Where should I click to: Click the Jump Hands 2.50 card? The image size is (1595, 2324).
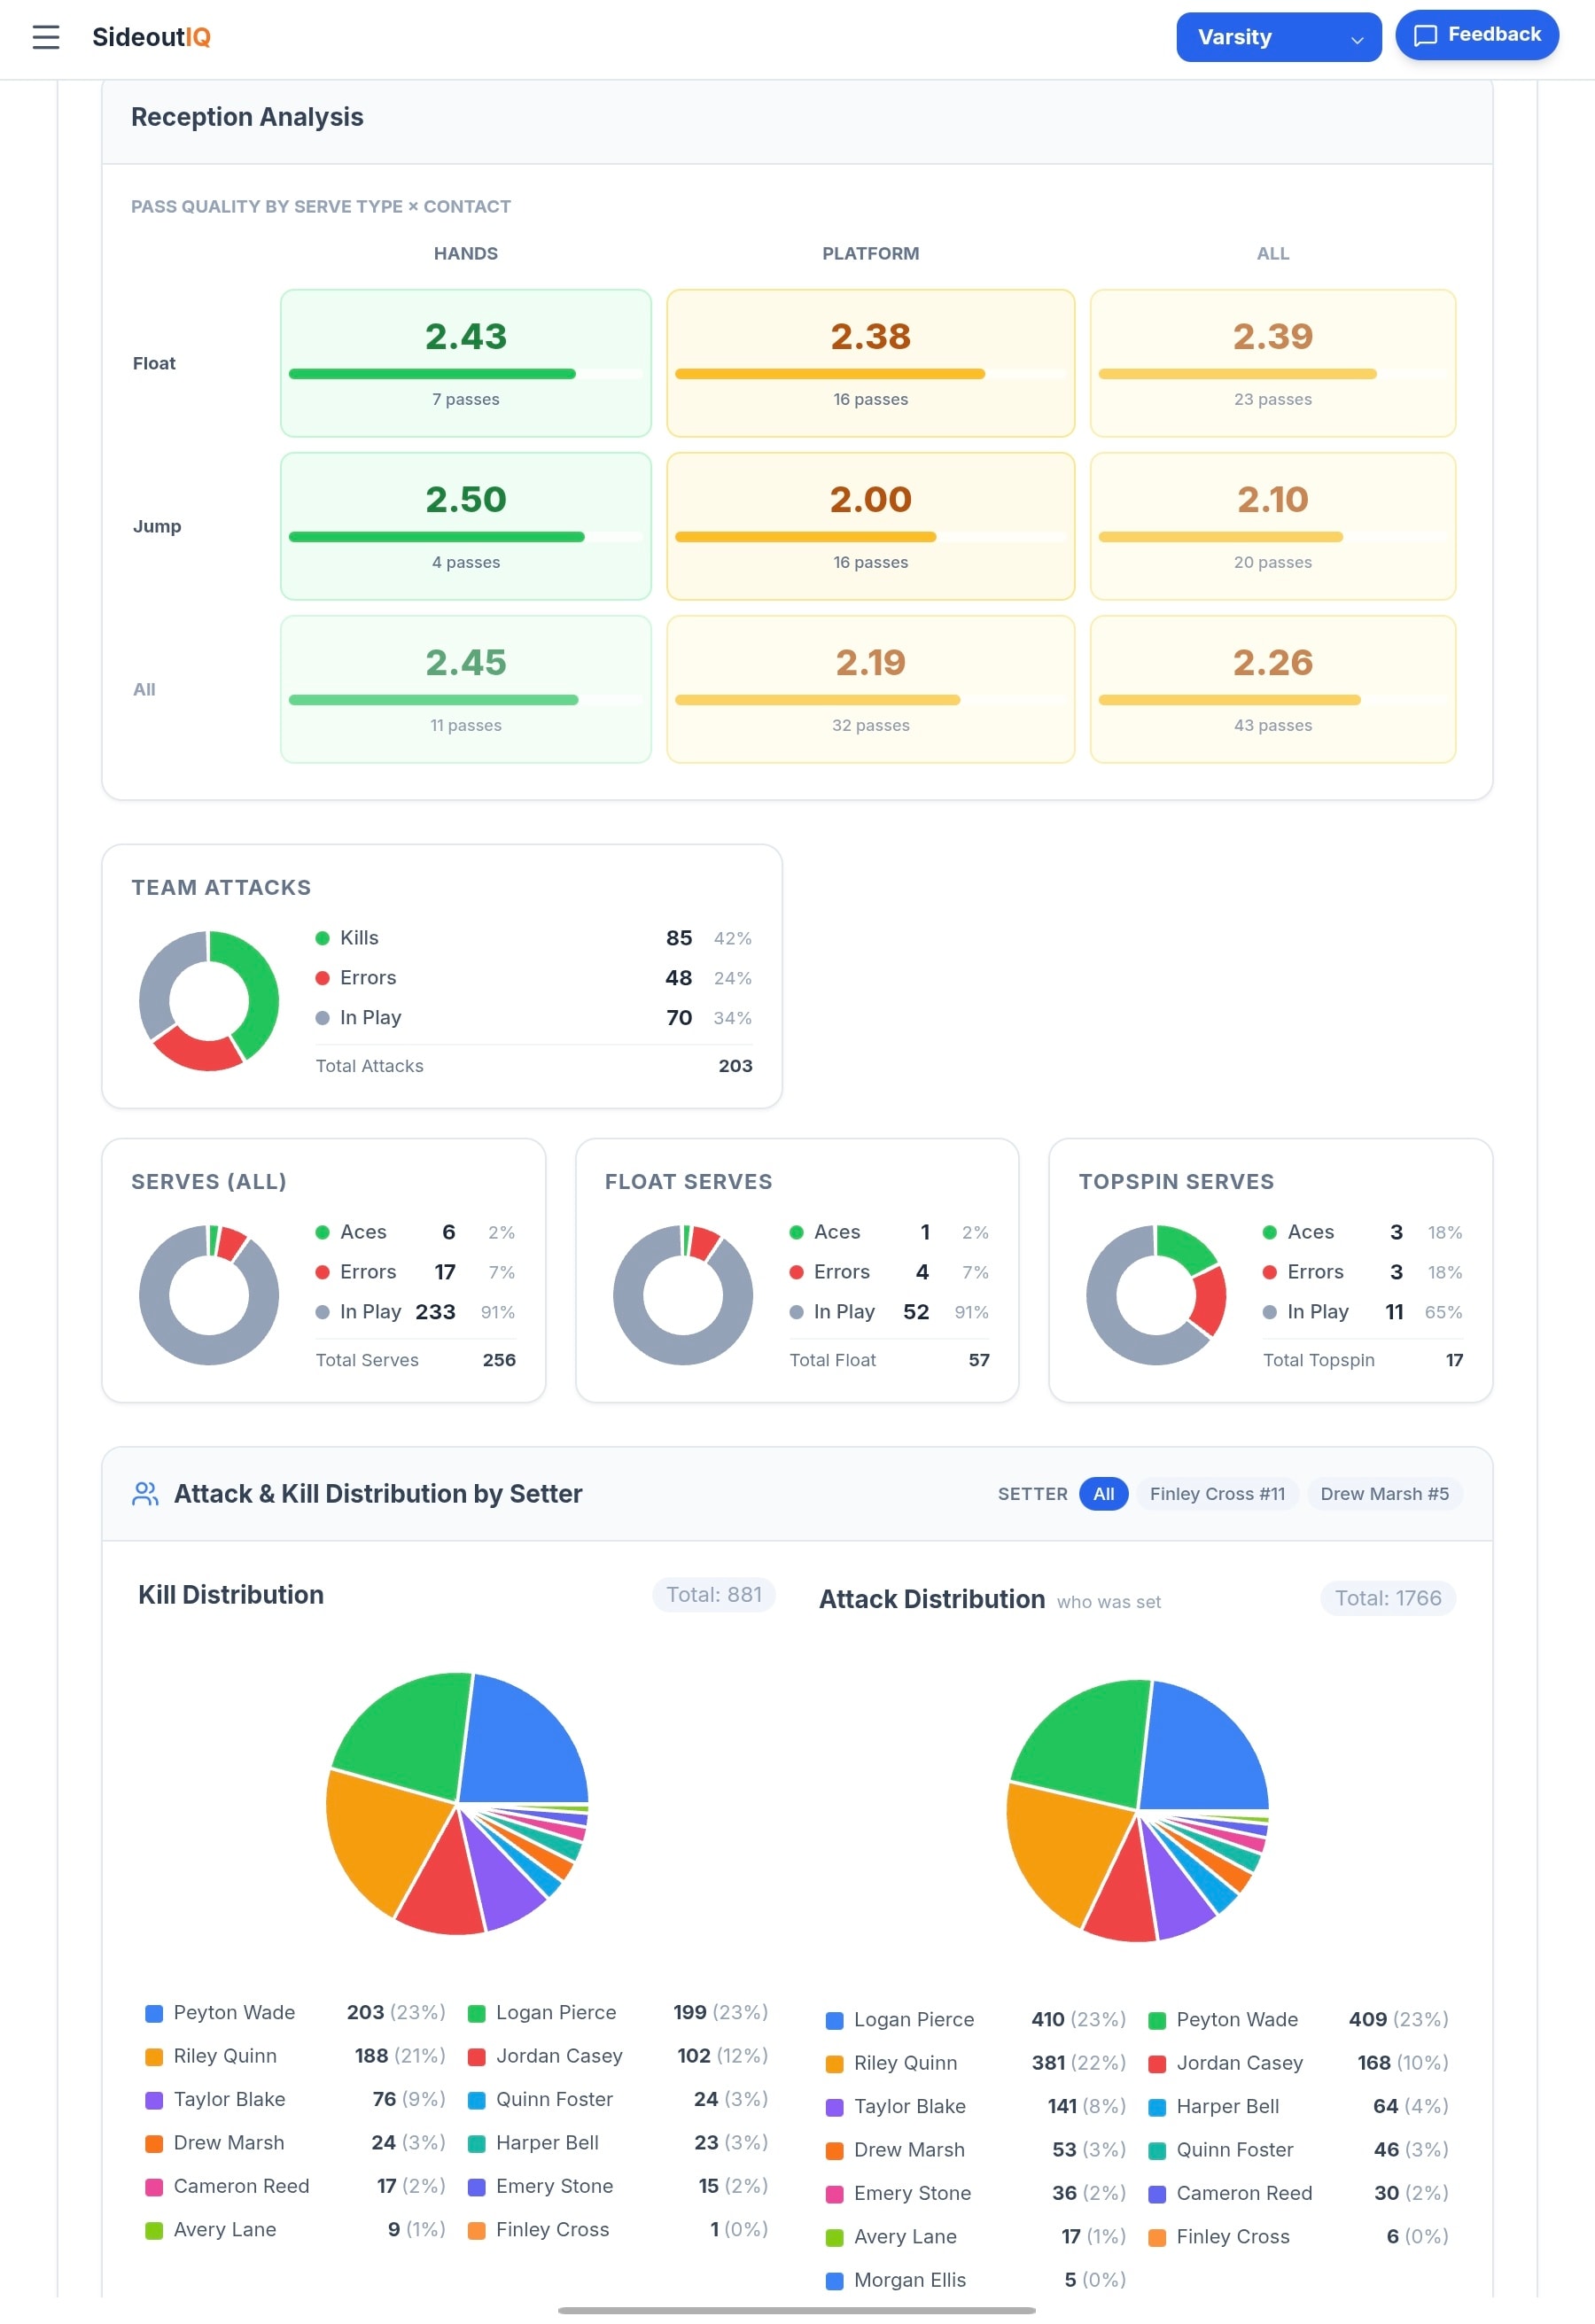[x=465, y=526]
